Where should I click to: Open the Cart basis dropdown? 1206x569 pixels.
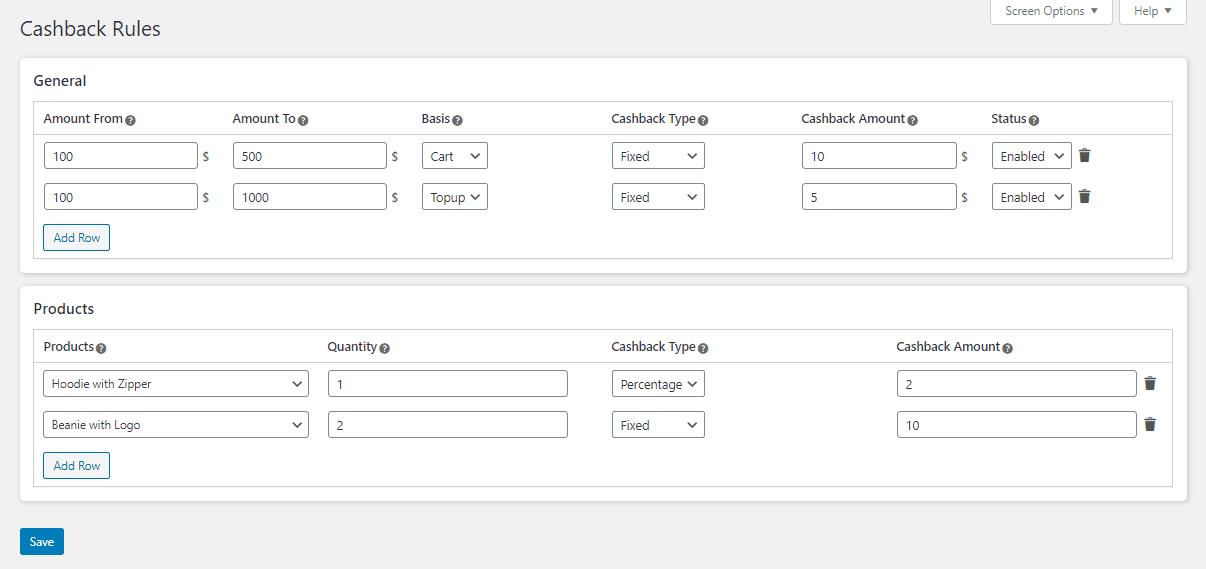(455, 156)
